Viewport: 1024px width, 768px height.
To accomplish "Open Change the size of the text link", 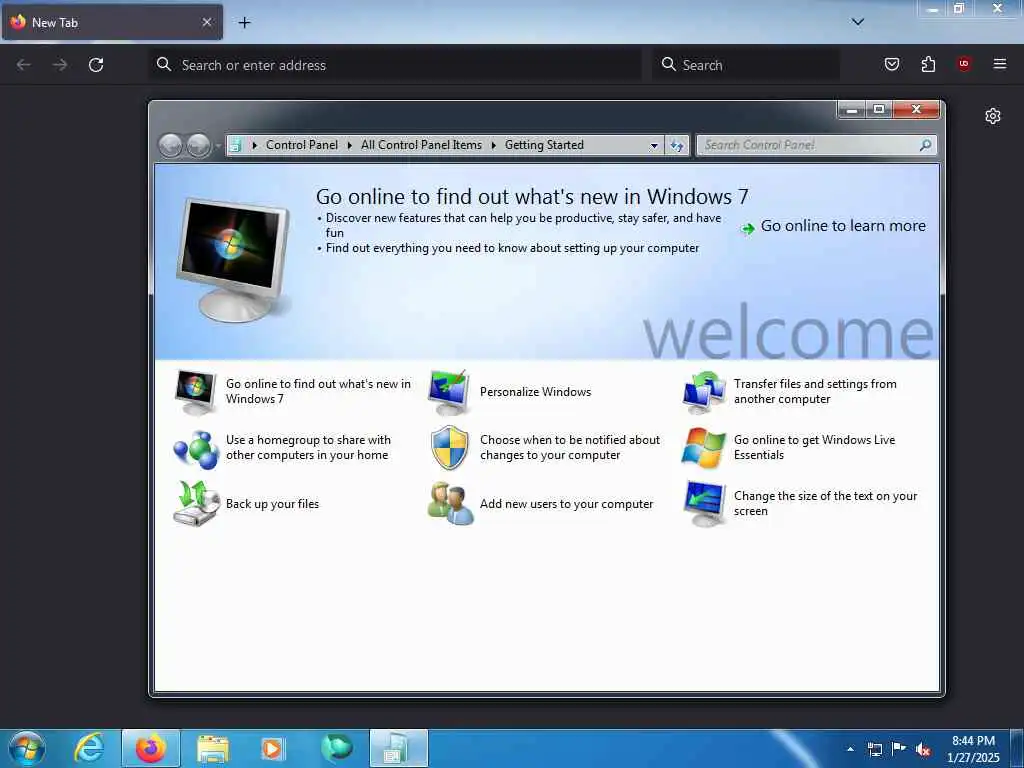I will (x=825, y=504).
